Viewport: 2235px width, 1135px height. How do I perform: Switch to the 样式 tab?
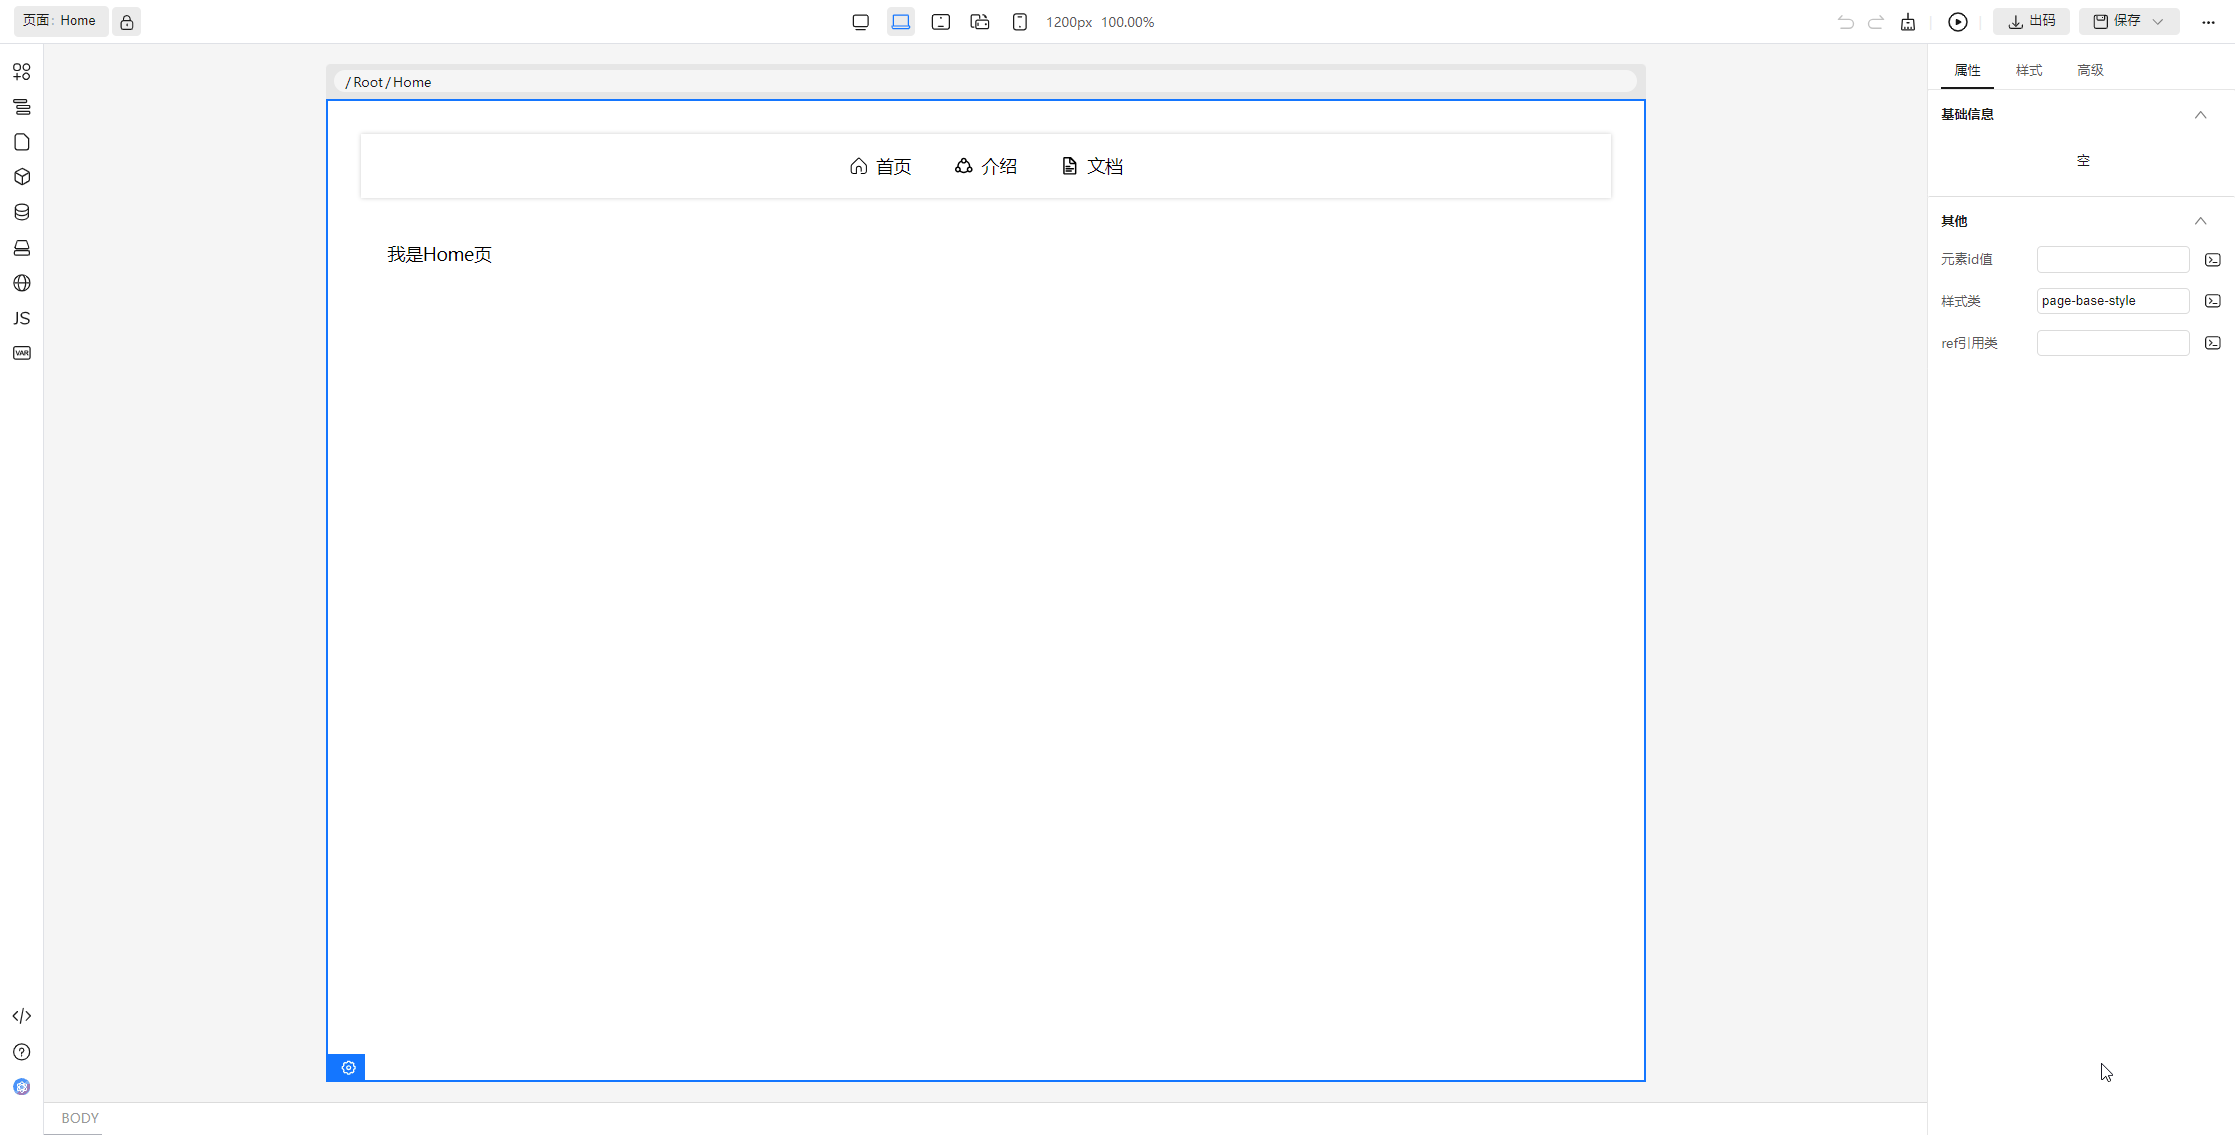click(x=2028, y=70)
